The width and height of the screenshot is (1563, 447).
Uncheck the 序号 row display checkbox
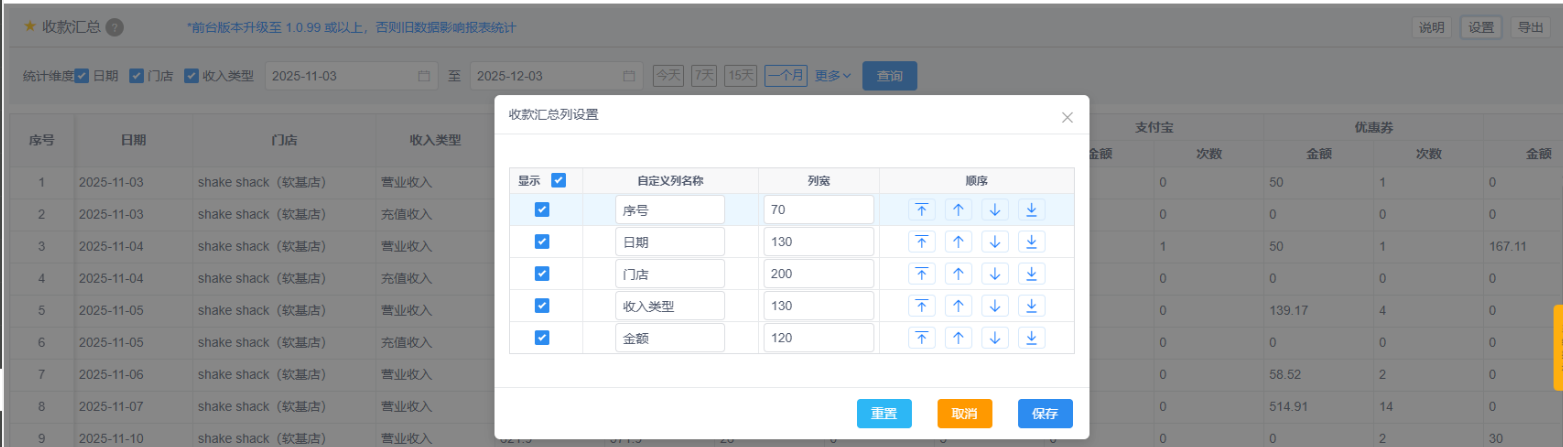[x=541, y=209]
